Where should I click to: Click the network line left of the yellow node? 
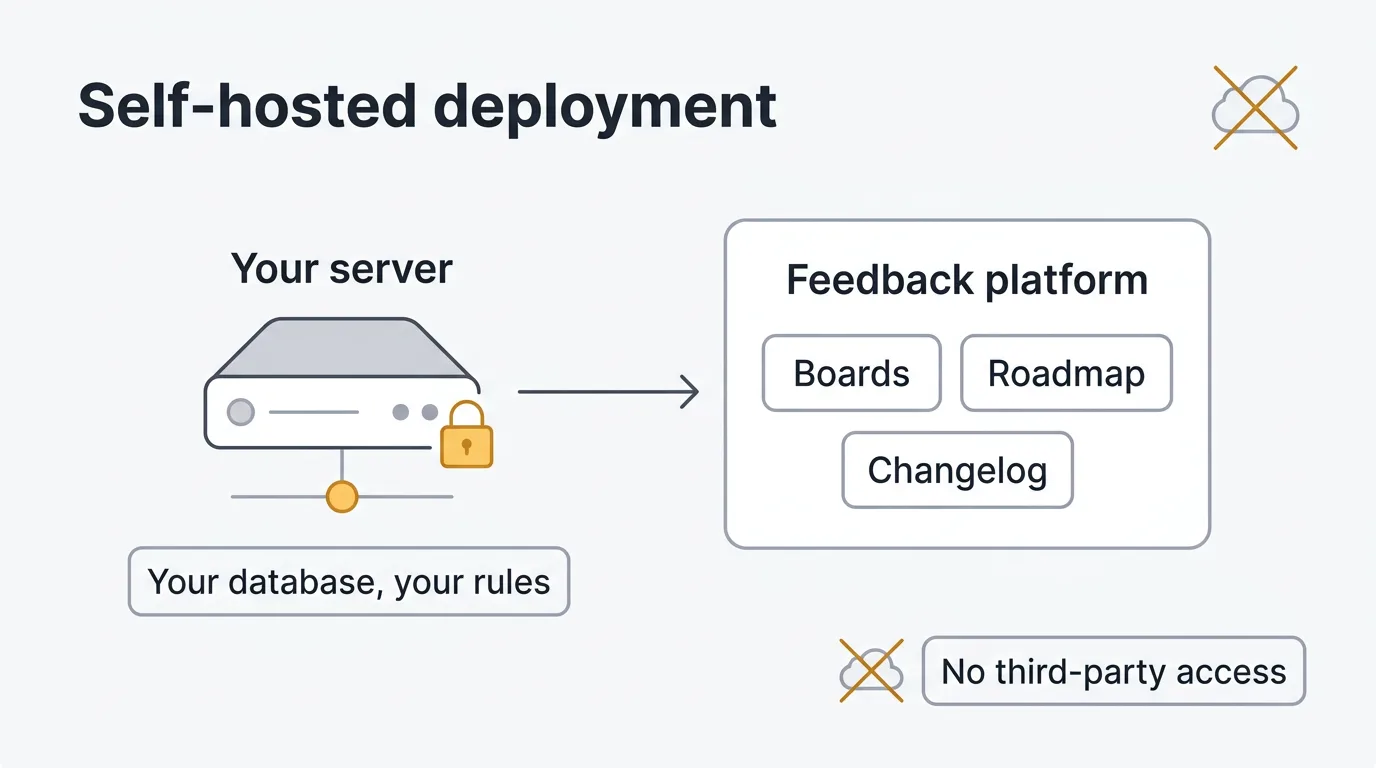278,496
